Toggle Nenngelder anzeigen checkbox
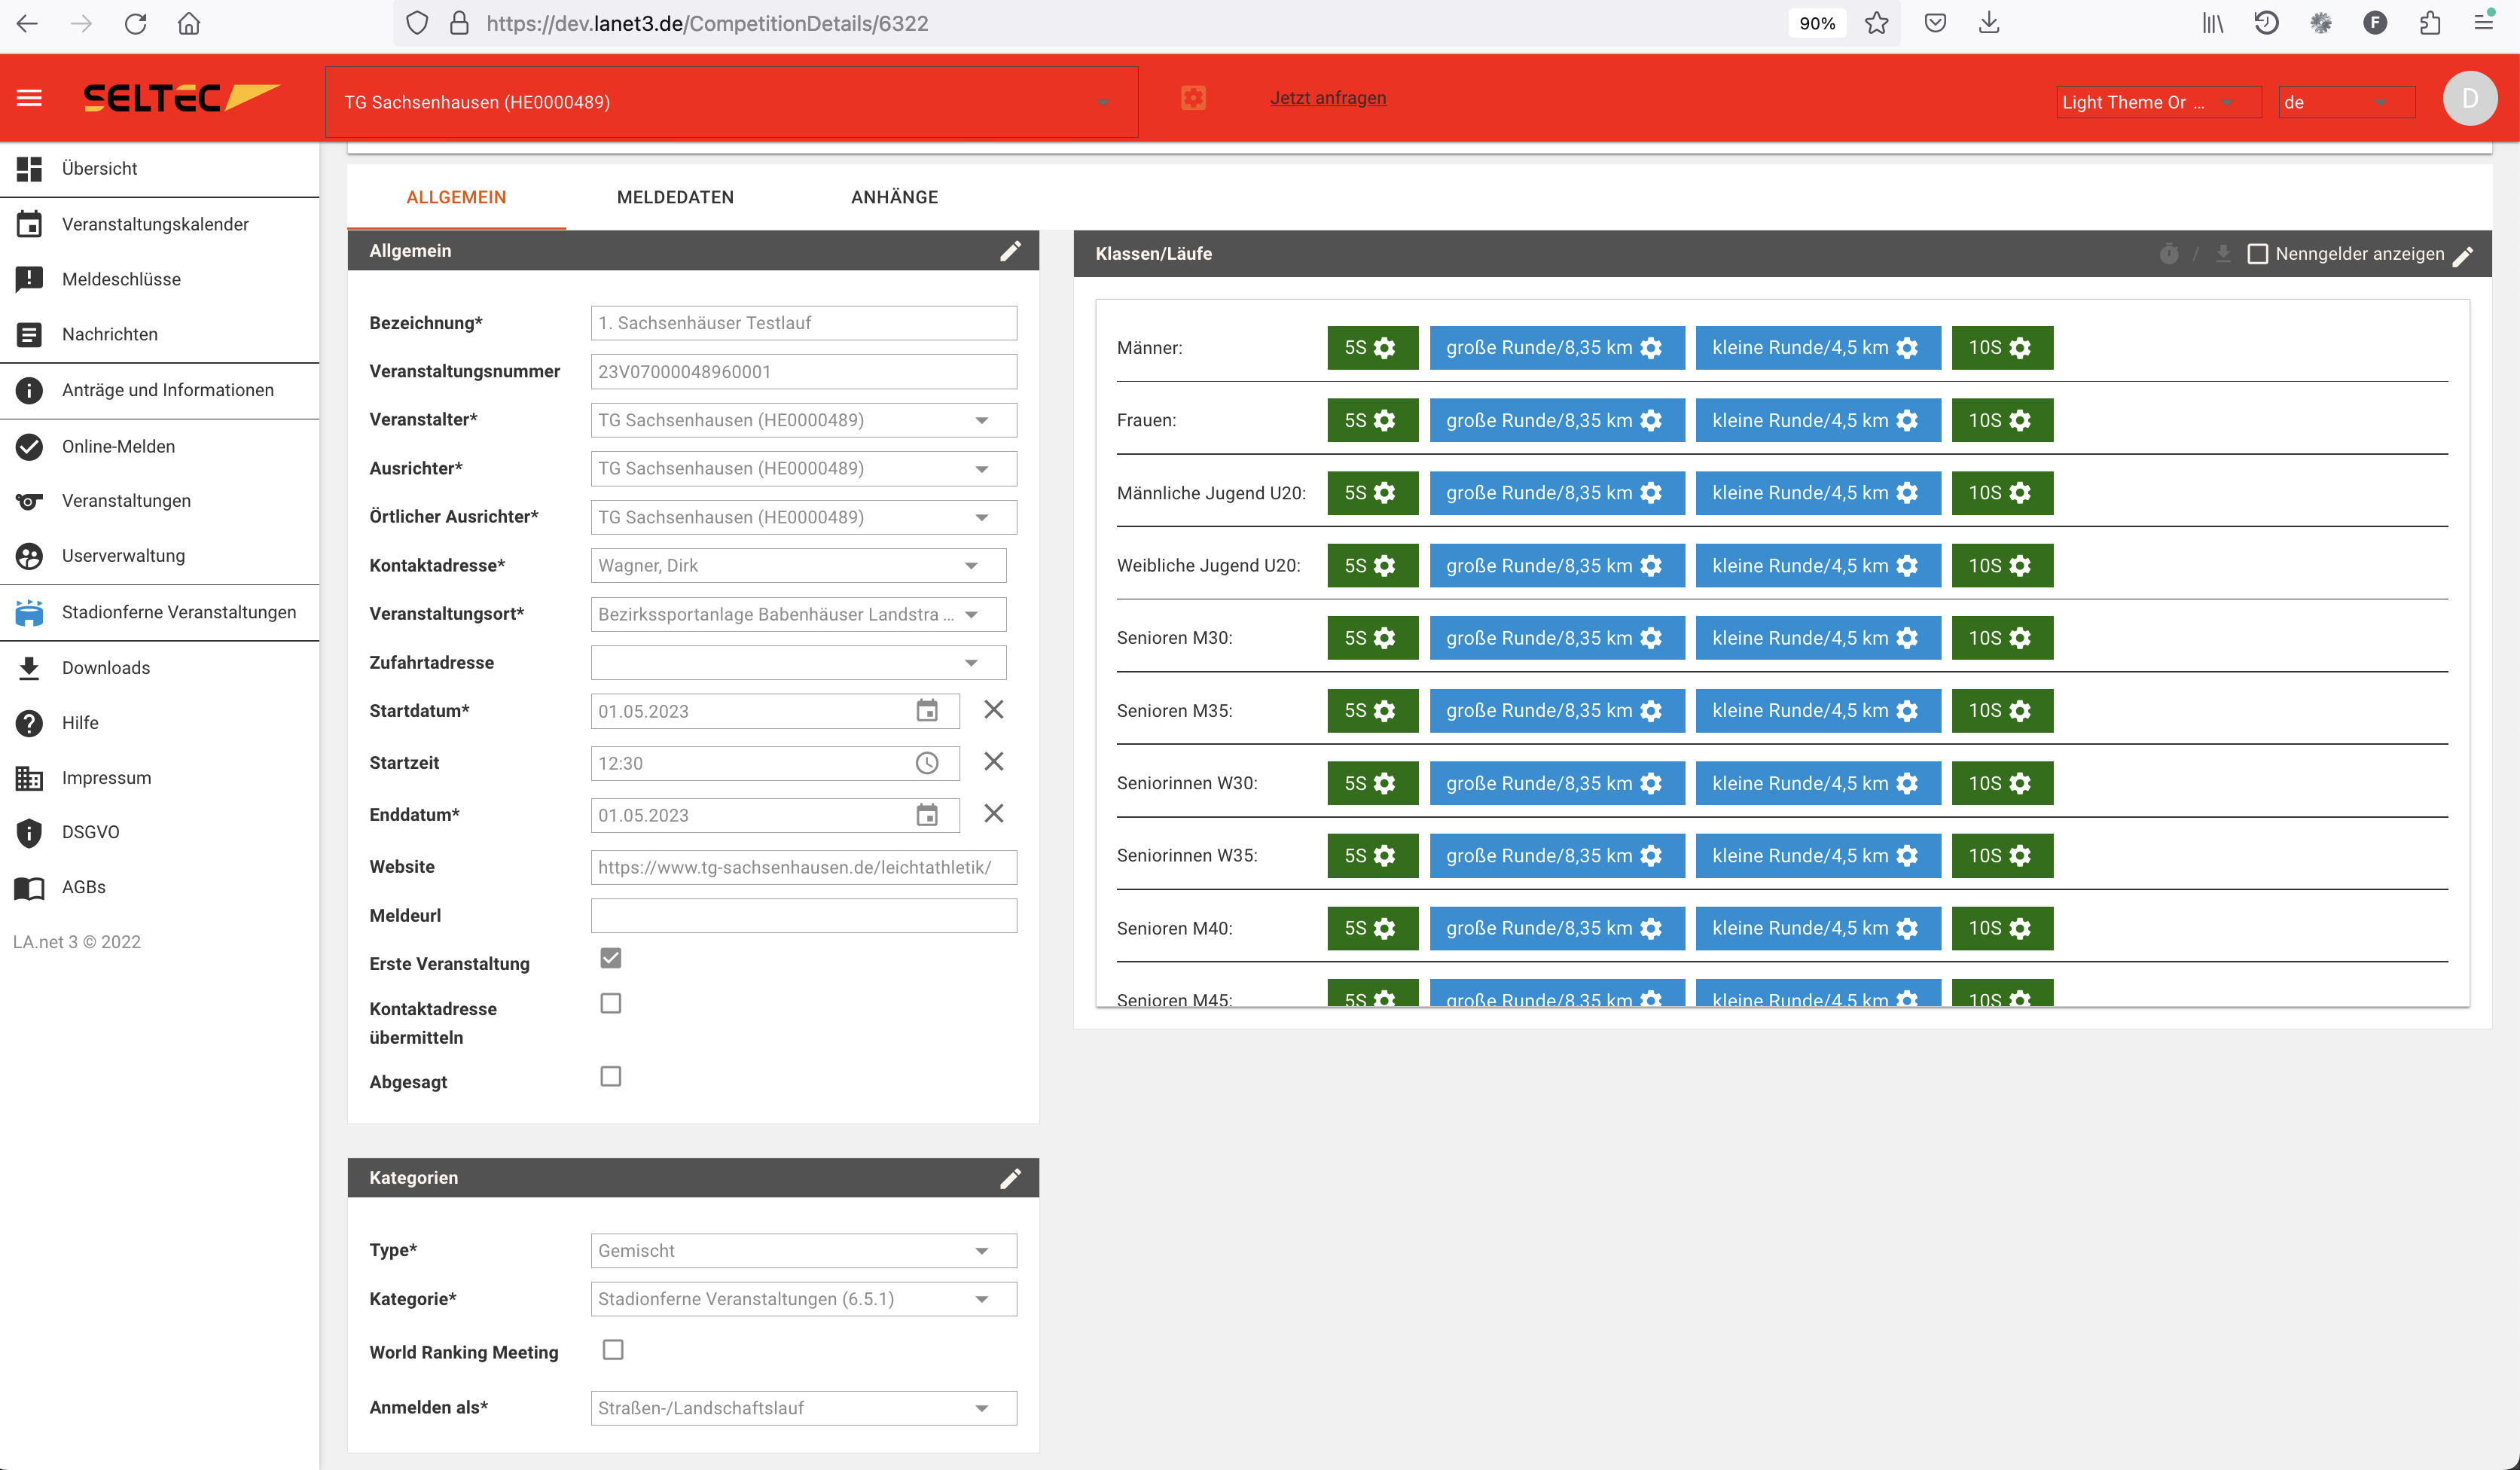 [2257, 254]
